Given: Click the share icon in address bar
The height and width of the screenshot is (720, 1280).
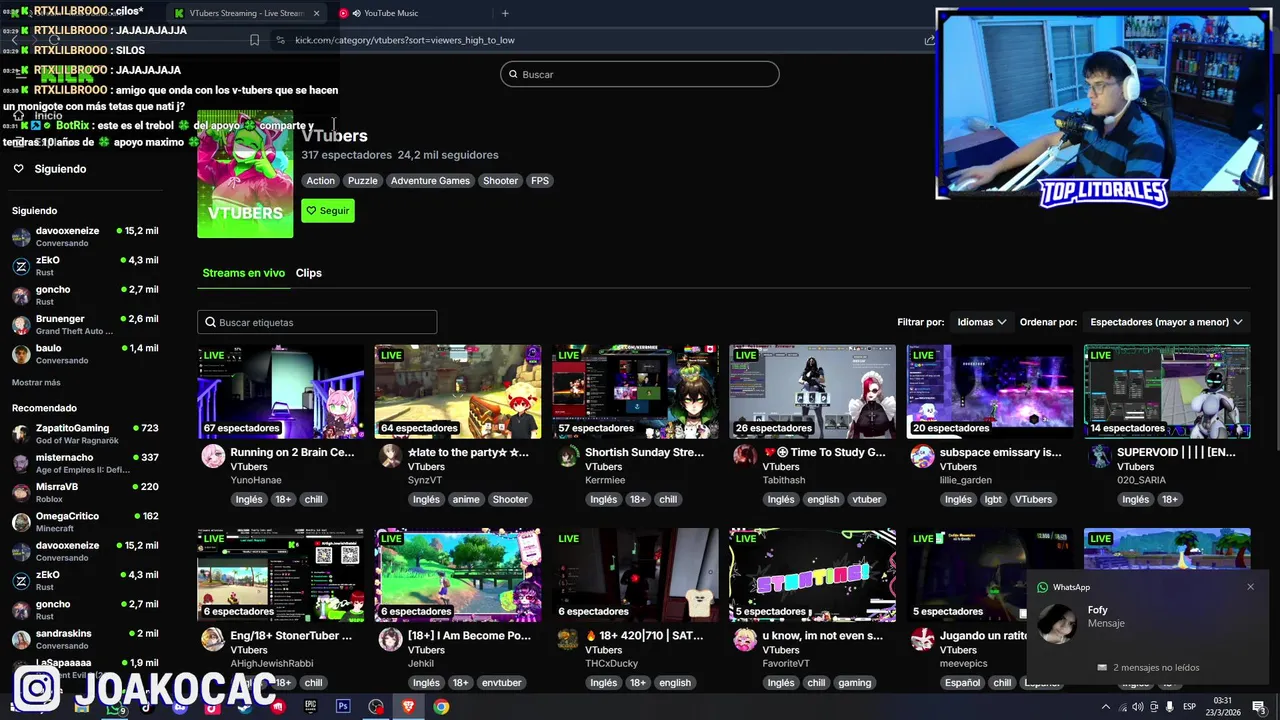Looking at the screenshot, I should tap(929, 40).
